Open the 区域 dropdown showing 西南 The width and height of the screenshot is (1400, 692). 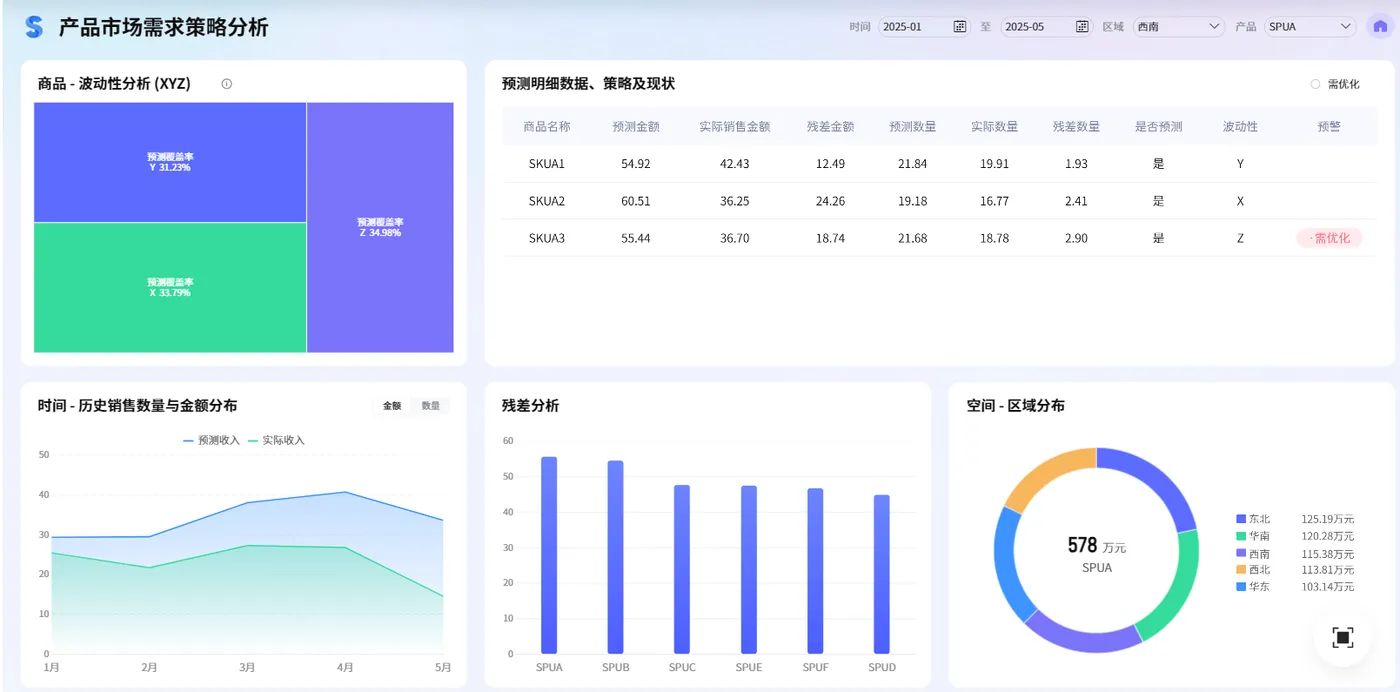1179,27
